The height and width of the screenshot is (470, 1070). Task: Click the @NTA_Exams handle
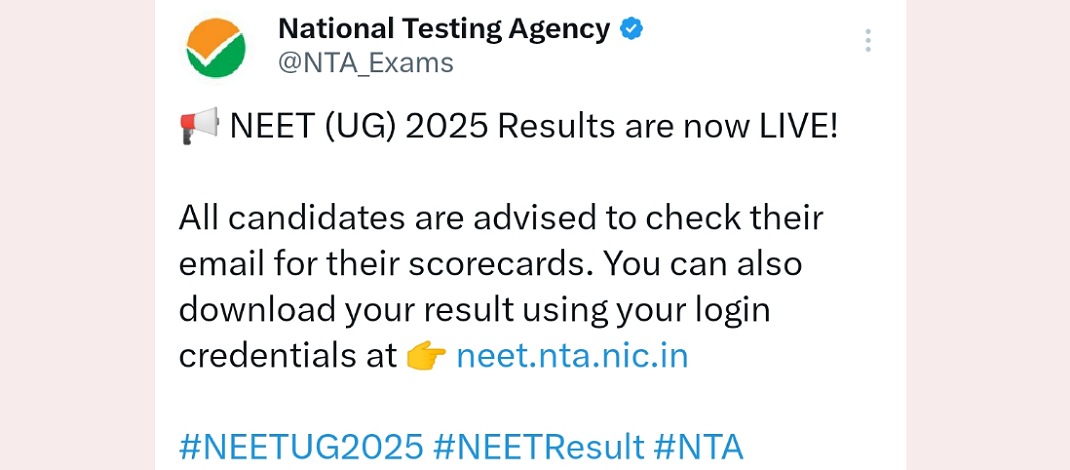[x=366, y=63]
